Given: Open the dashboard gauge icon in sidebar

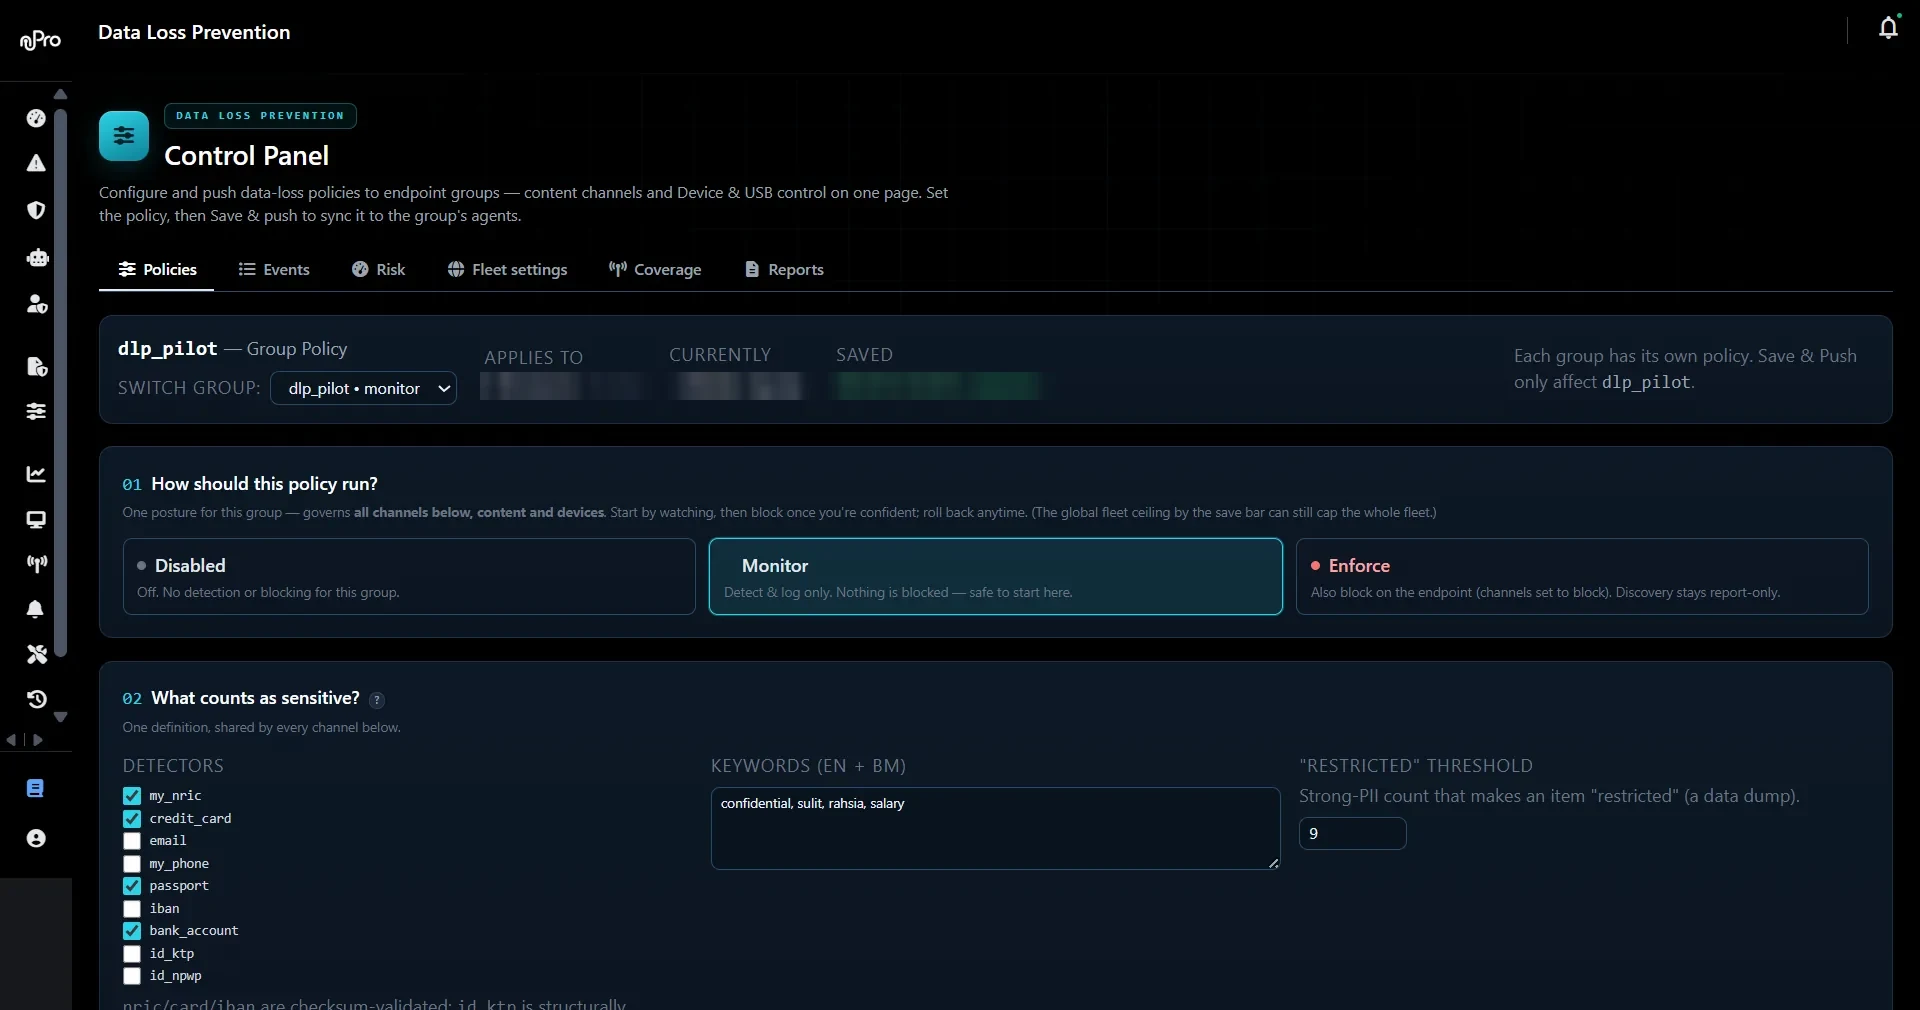Looking at the screenshot, I should point(36,118).
